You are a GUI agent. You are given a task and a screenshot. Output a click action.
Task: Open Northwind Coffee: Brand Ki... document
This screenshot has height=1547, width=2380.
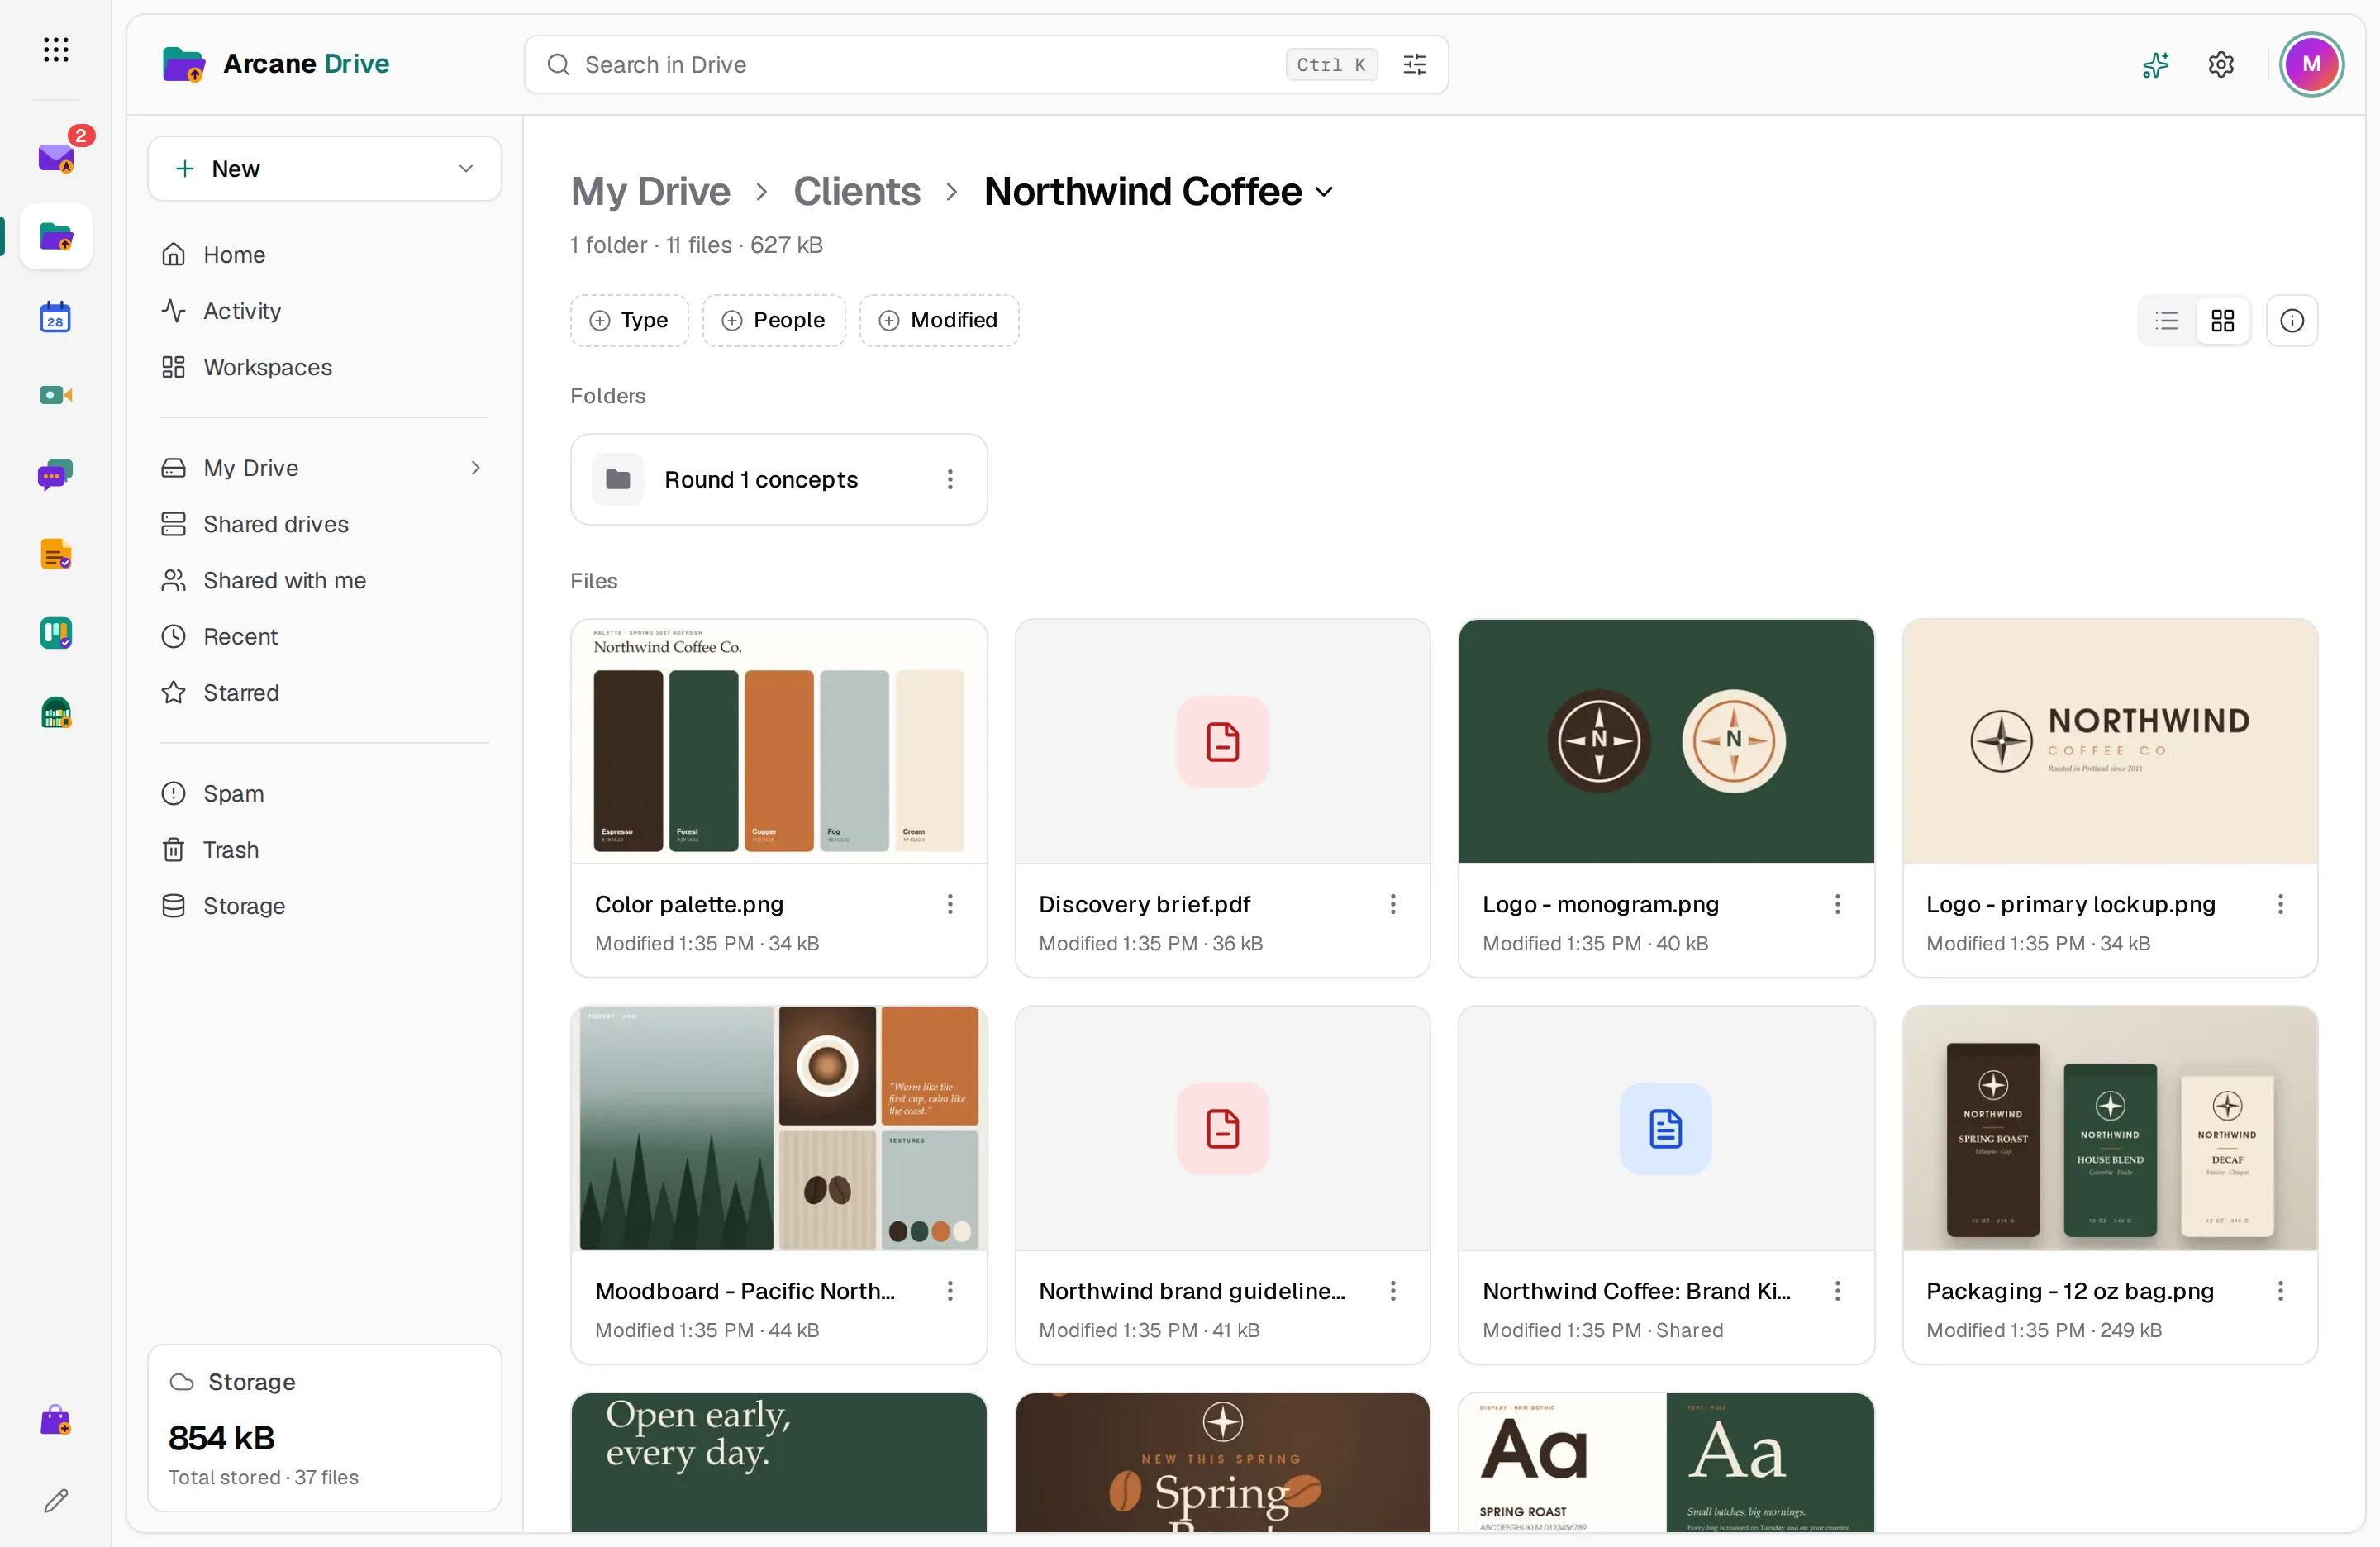click(1666, 1185)
